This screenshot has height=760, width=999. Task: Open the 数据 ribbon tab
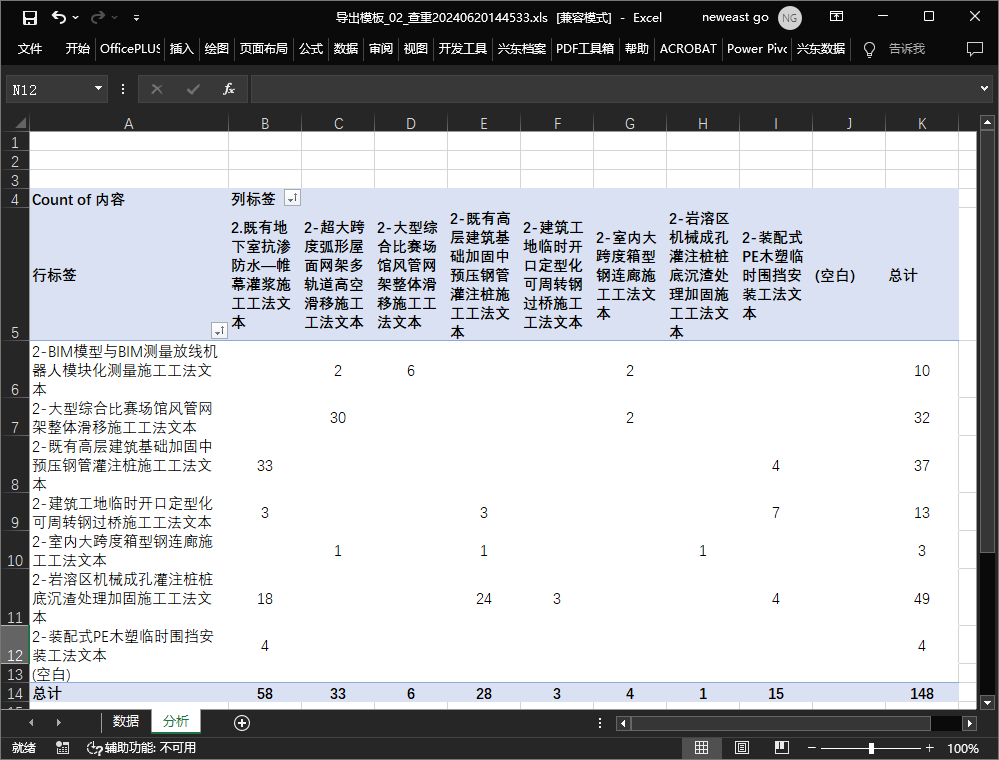click(x=346, y=49)
